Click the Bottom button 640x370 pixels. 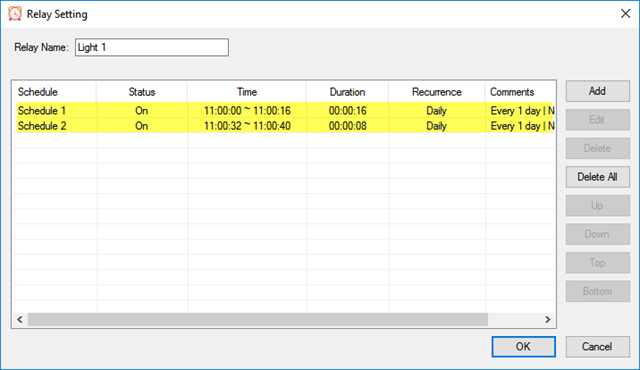[598, 291]
